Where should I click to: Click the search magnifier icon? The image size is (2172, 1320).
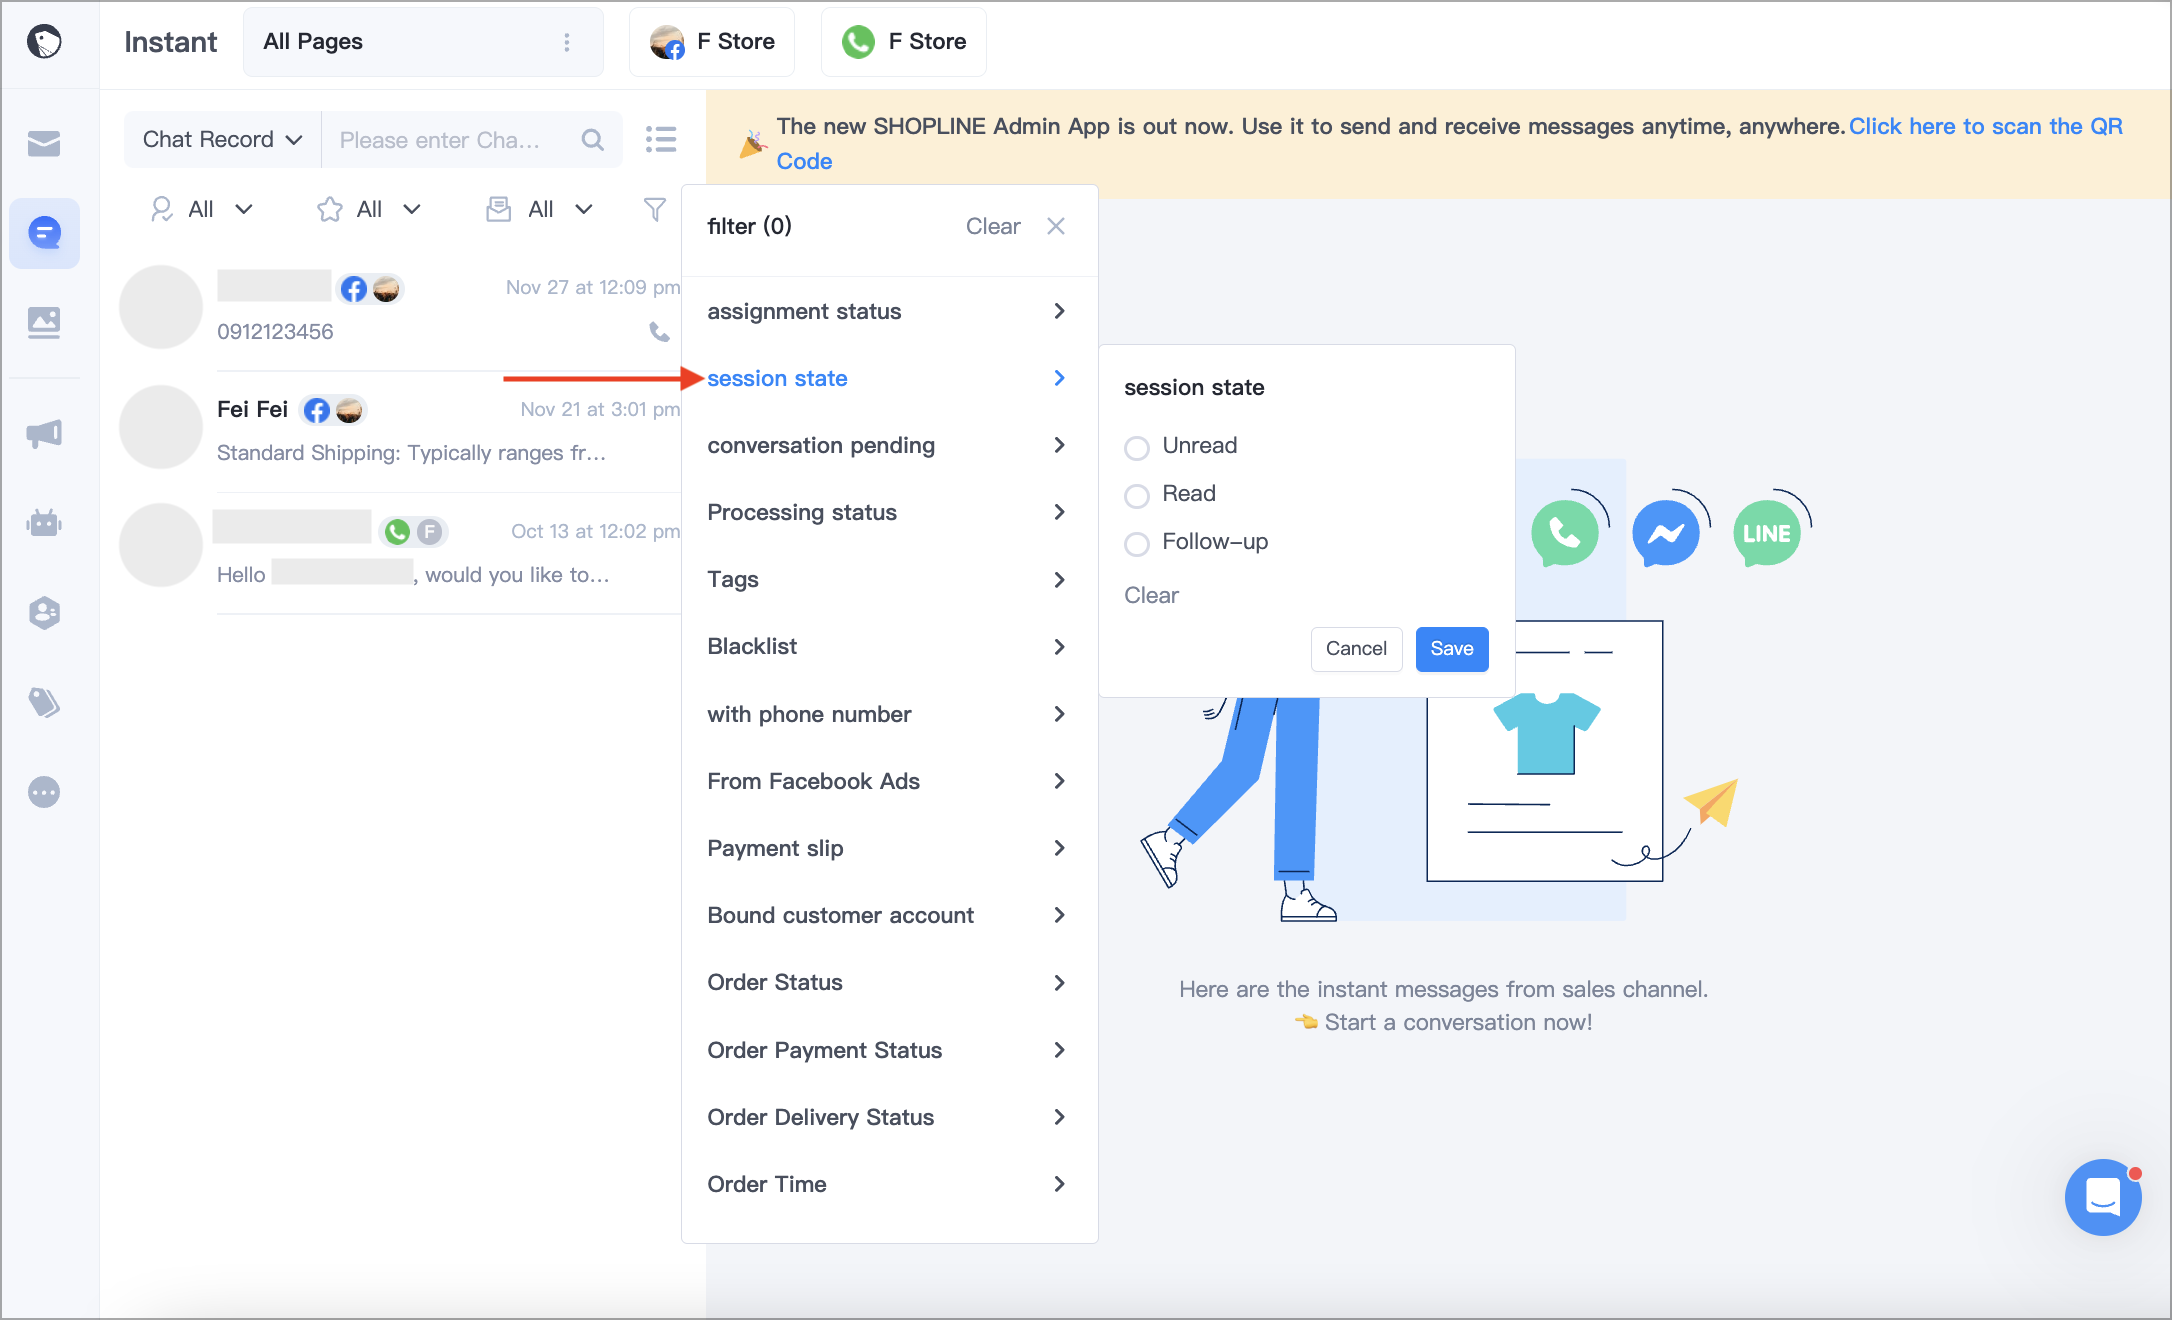point(593,140)
